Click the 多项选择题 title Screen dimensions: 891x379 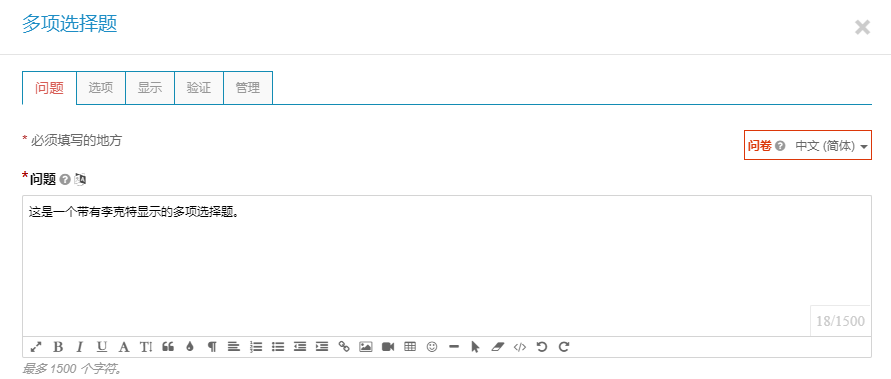pos(70,24)
